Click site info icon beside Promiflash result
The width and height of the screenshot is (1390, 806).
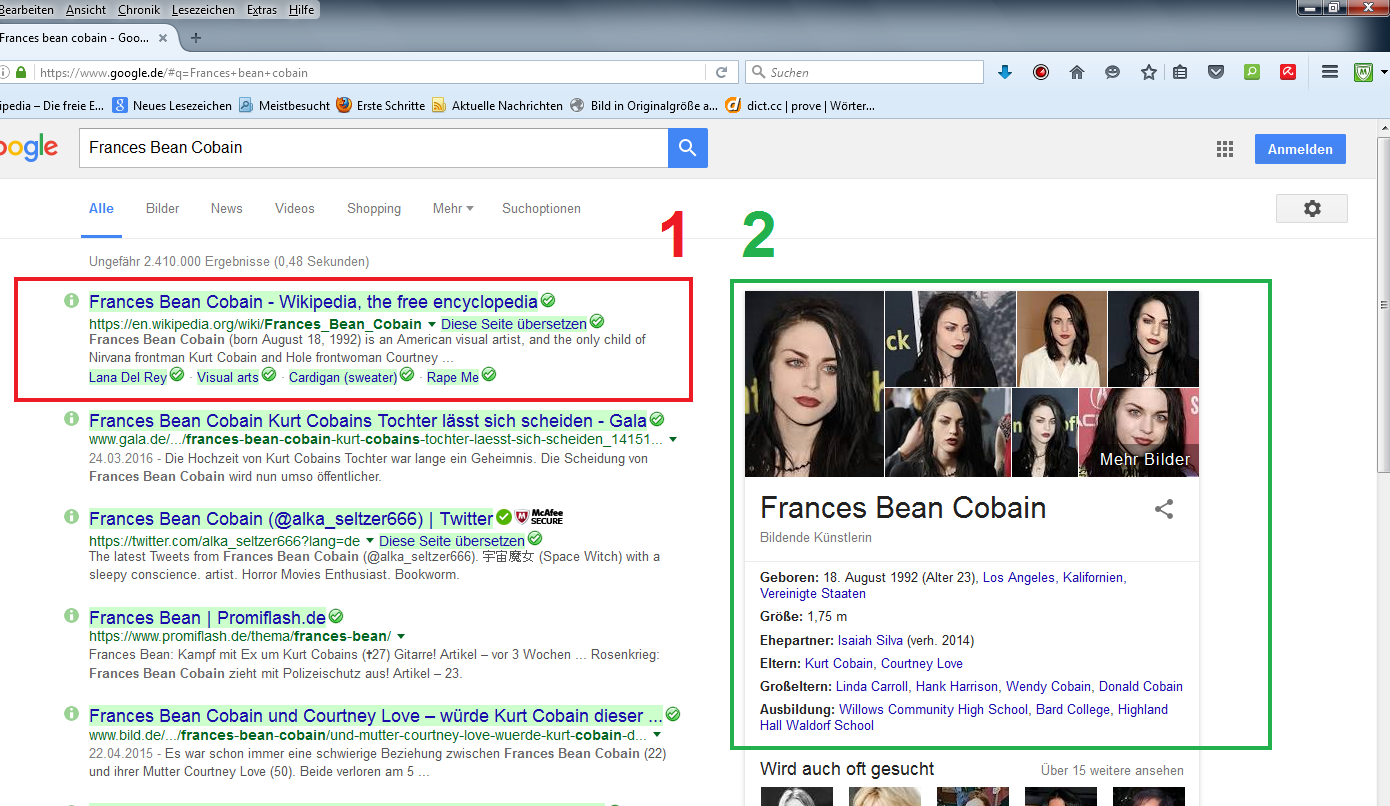(x=71, y=616)
